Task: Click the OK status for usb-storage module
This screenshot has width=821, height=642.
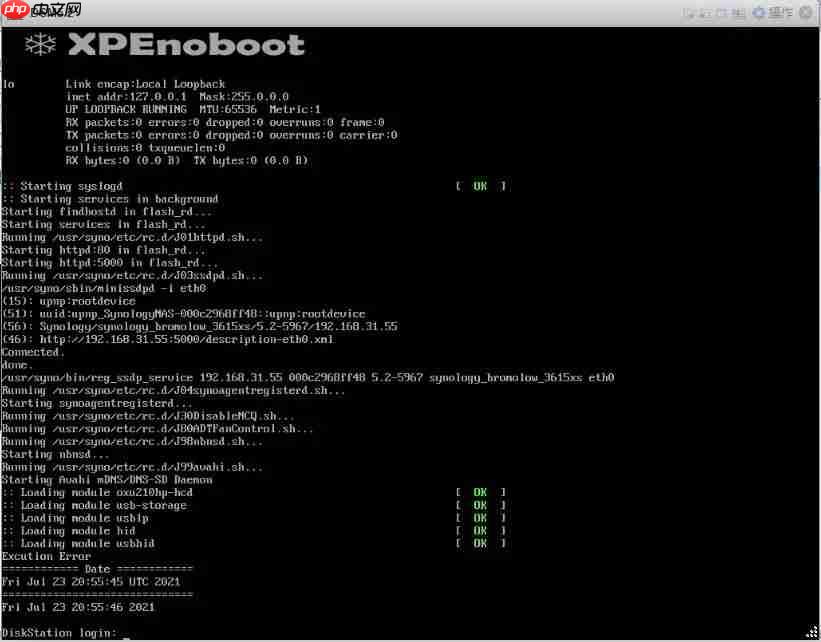Action: point(480,505)
